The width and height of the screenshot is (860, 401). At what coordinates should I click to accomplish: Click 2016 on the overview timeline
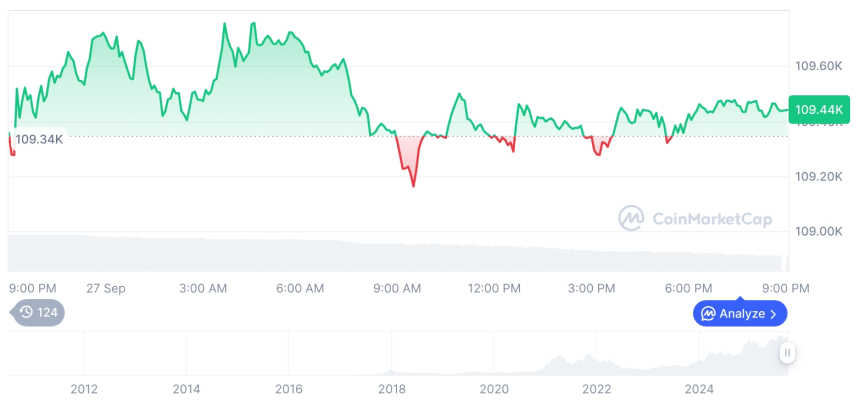[288, 388]
